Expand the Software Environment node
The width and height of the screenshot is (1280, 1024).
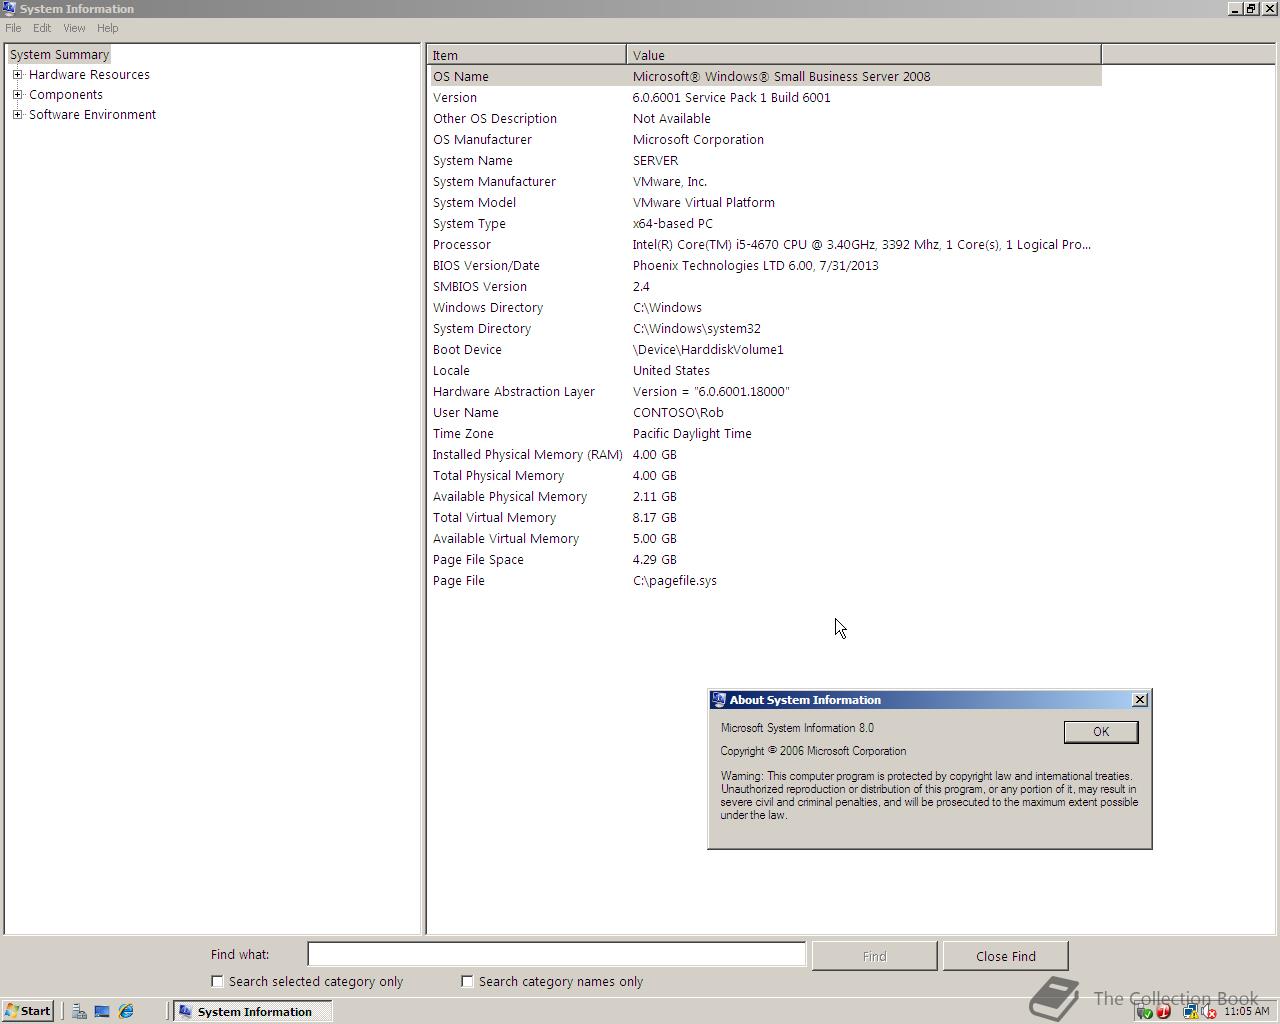17,114
